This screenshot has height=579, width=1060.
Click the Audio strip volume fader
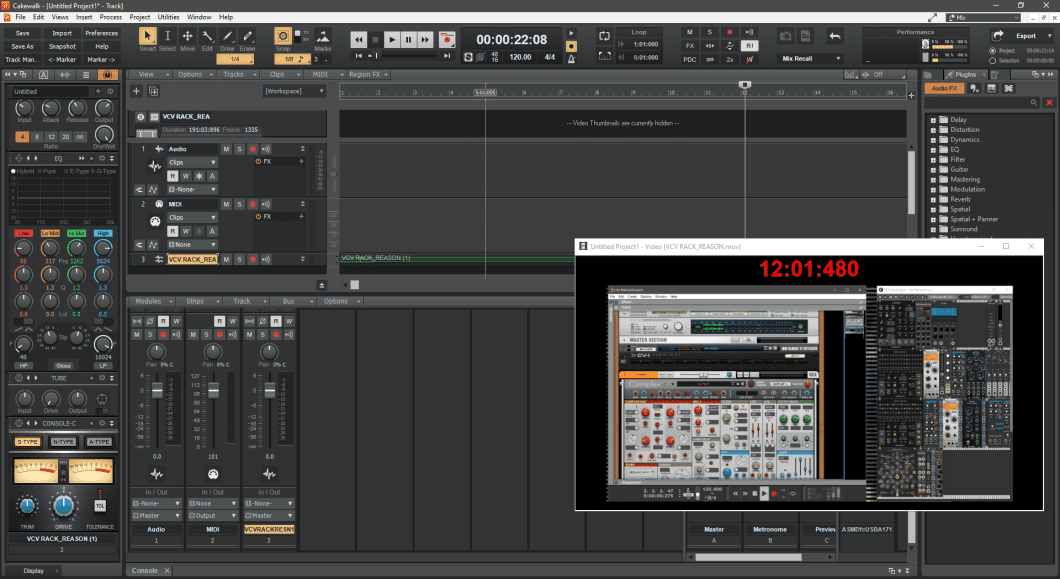click(x=156, y=392)
